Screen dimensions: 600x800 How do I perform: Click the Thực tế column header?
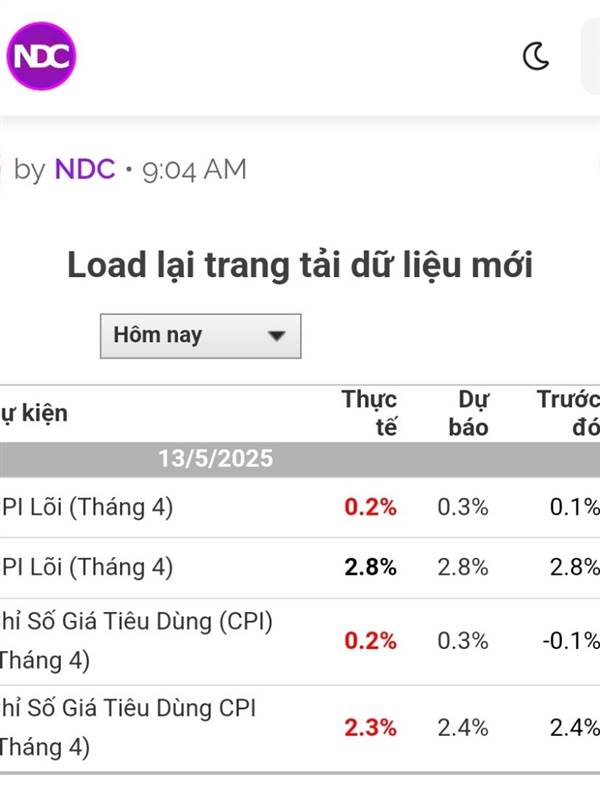coord(369,413)
